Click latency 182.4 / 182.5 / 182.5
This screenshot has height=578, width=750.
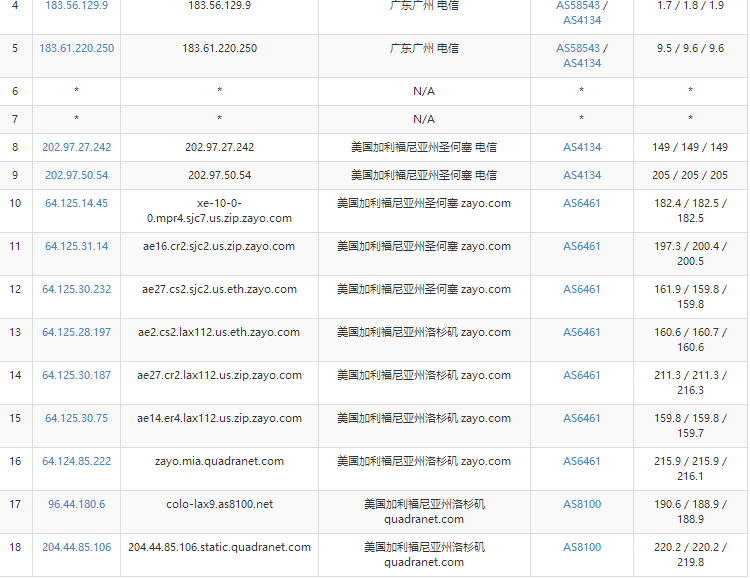pyautogui.click(x=690, y=211)
